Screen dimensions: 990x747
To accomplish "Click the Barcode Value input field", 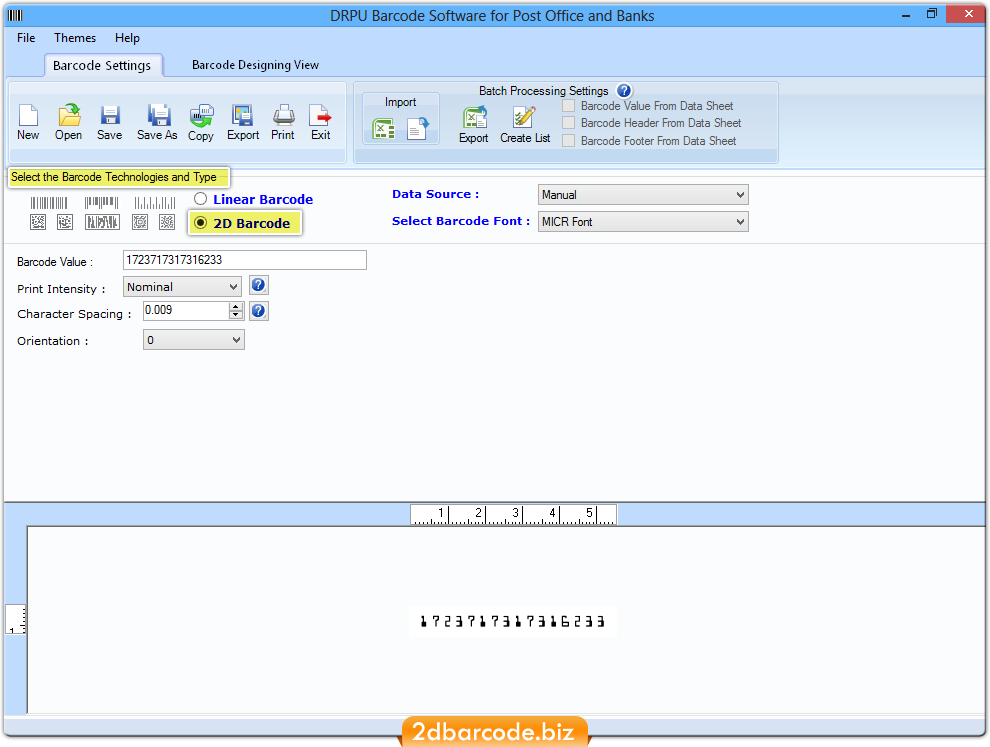I will coord(245,260).
